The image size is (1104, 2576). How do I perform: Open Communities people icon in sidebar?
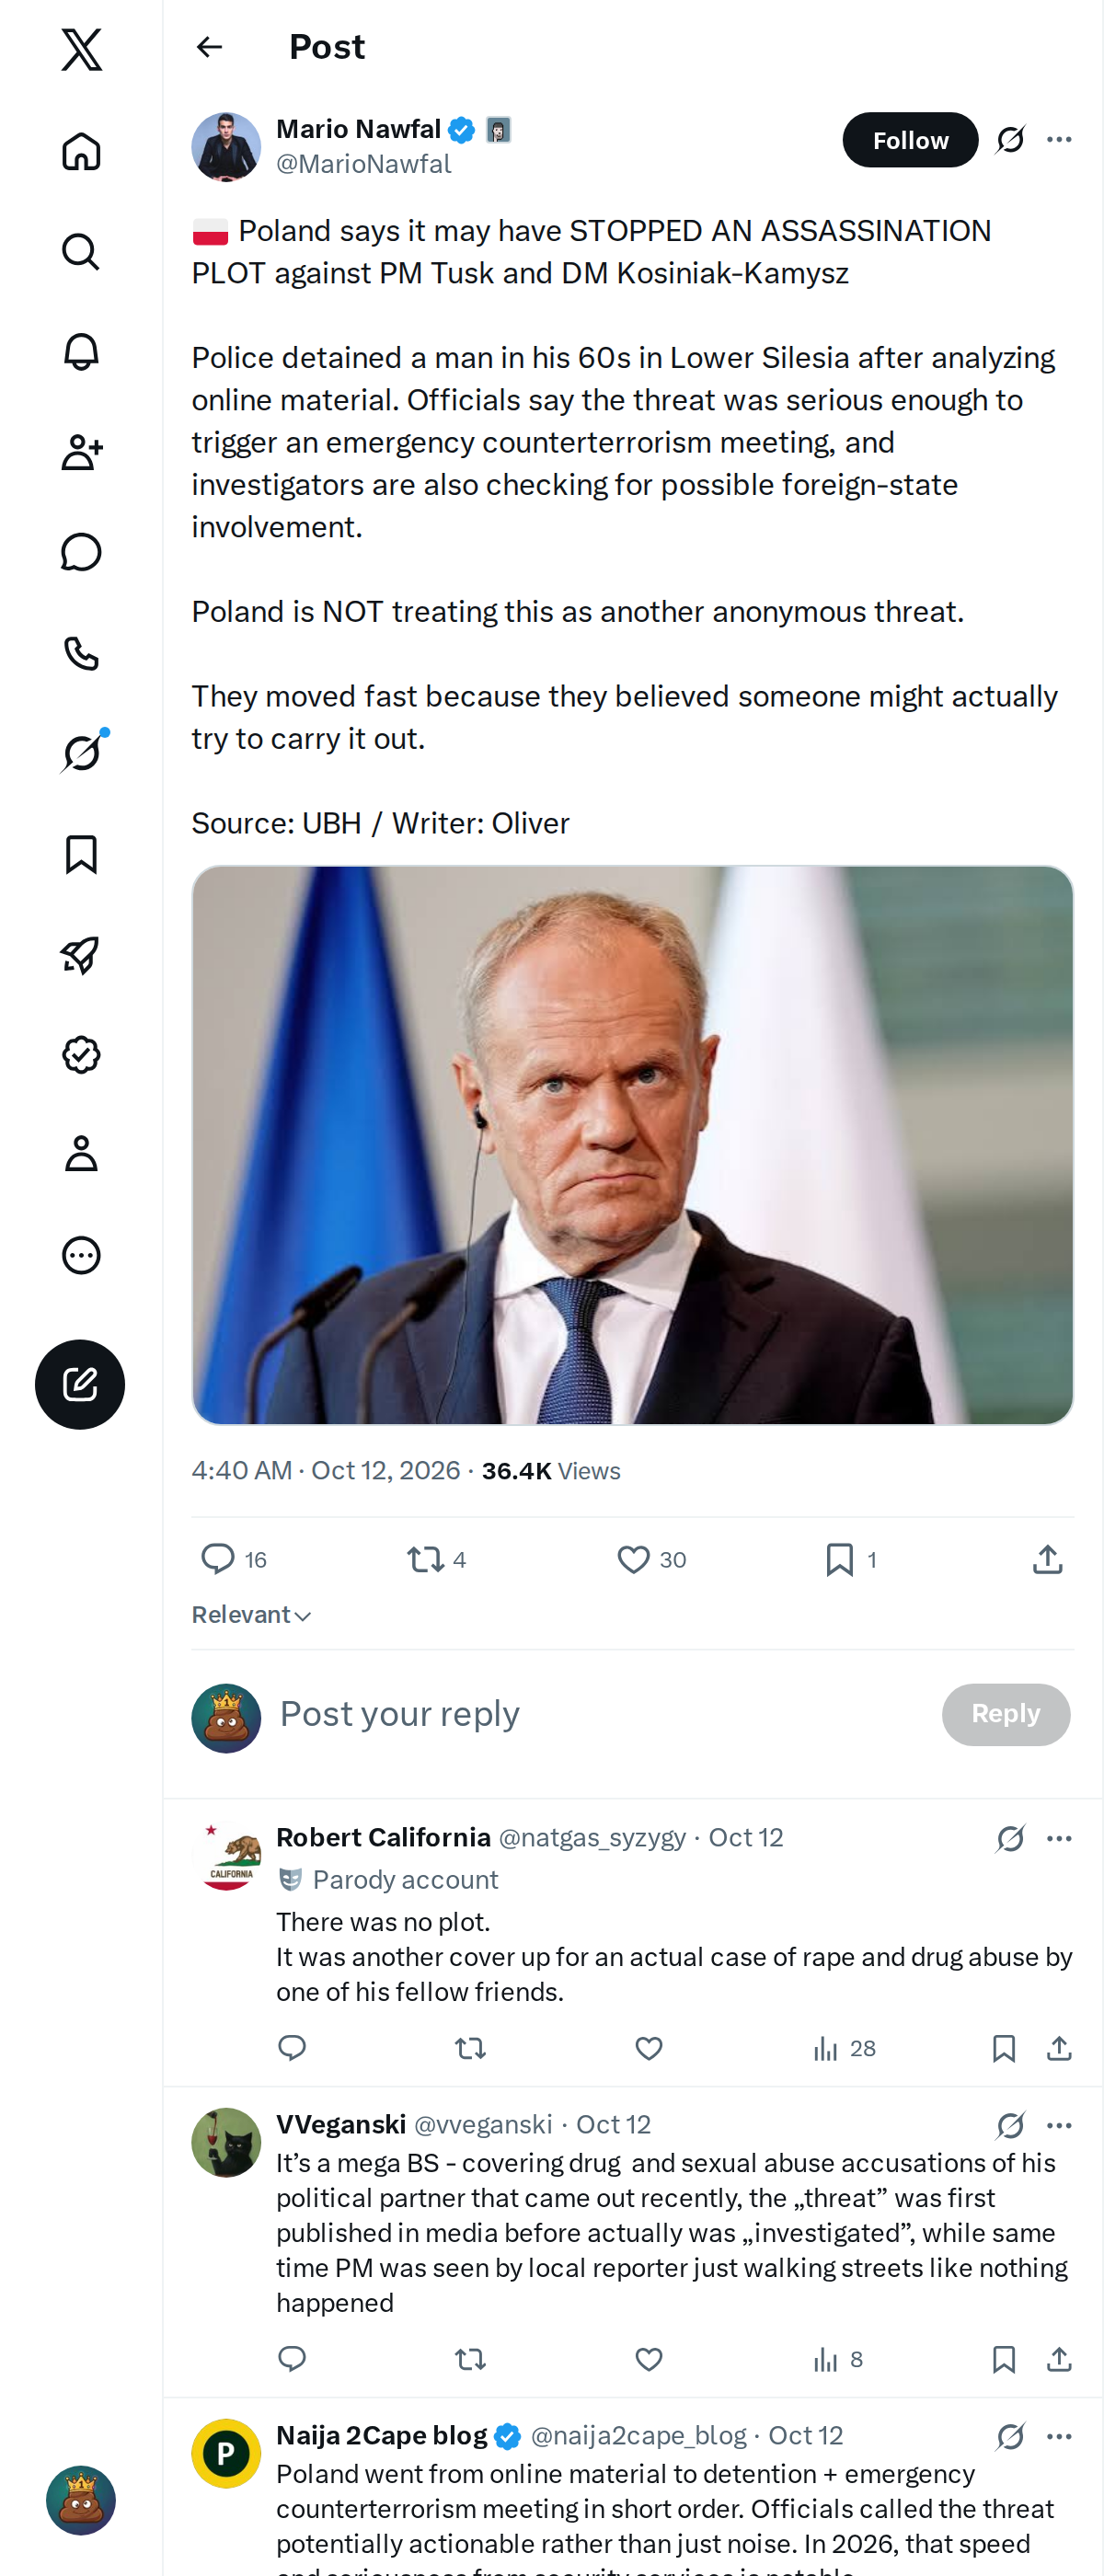pos(81,452)
